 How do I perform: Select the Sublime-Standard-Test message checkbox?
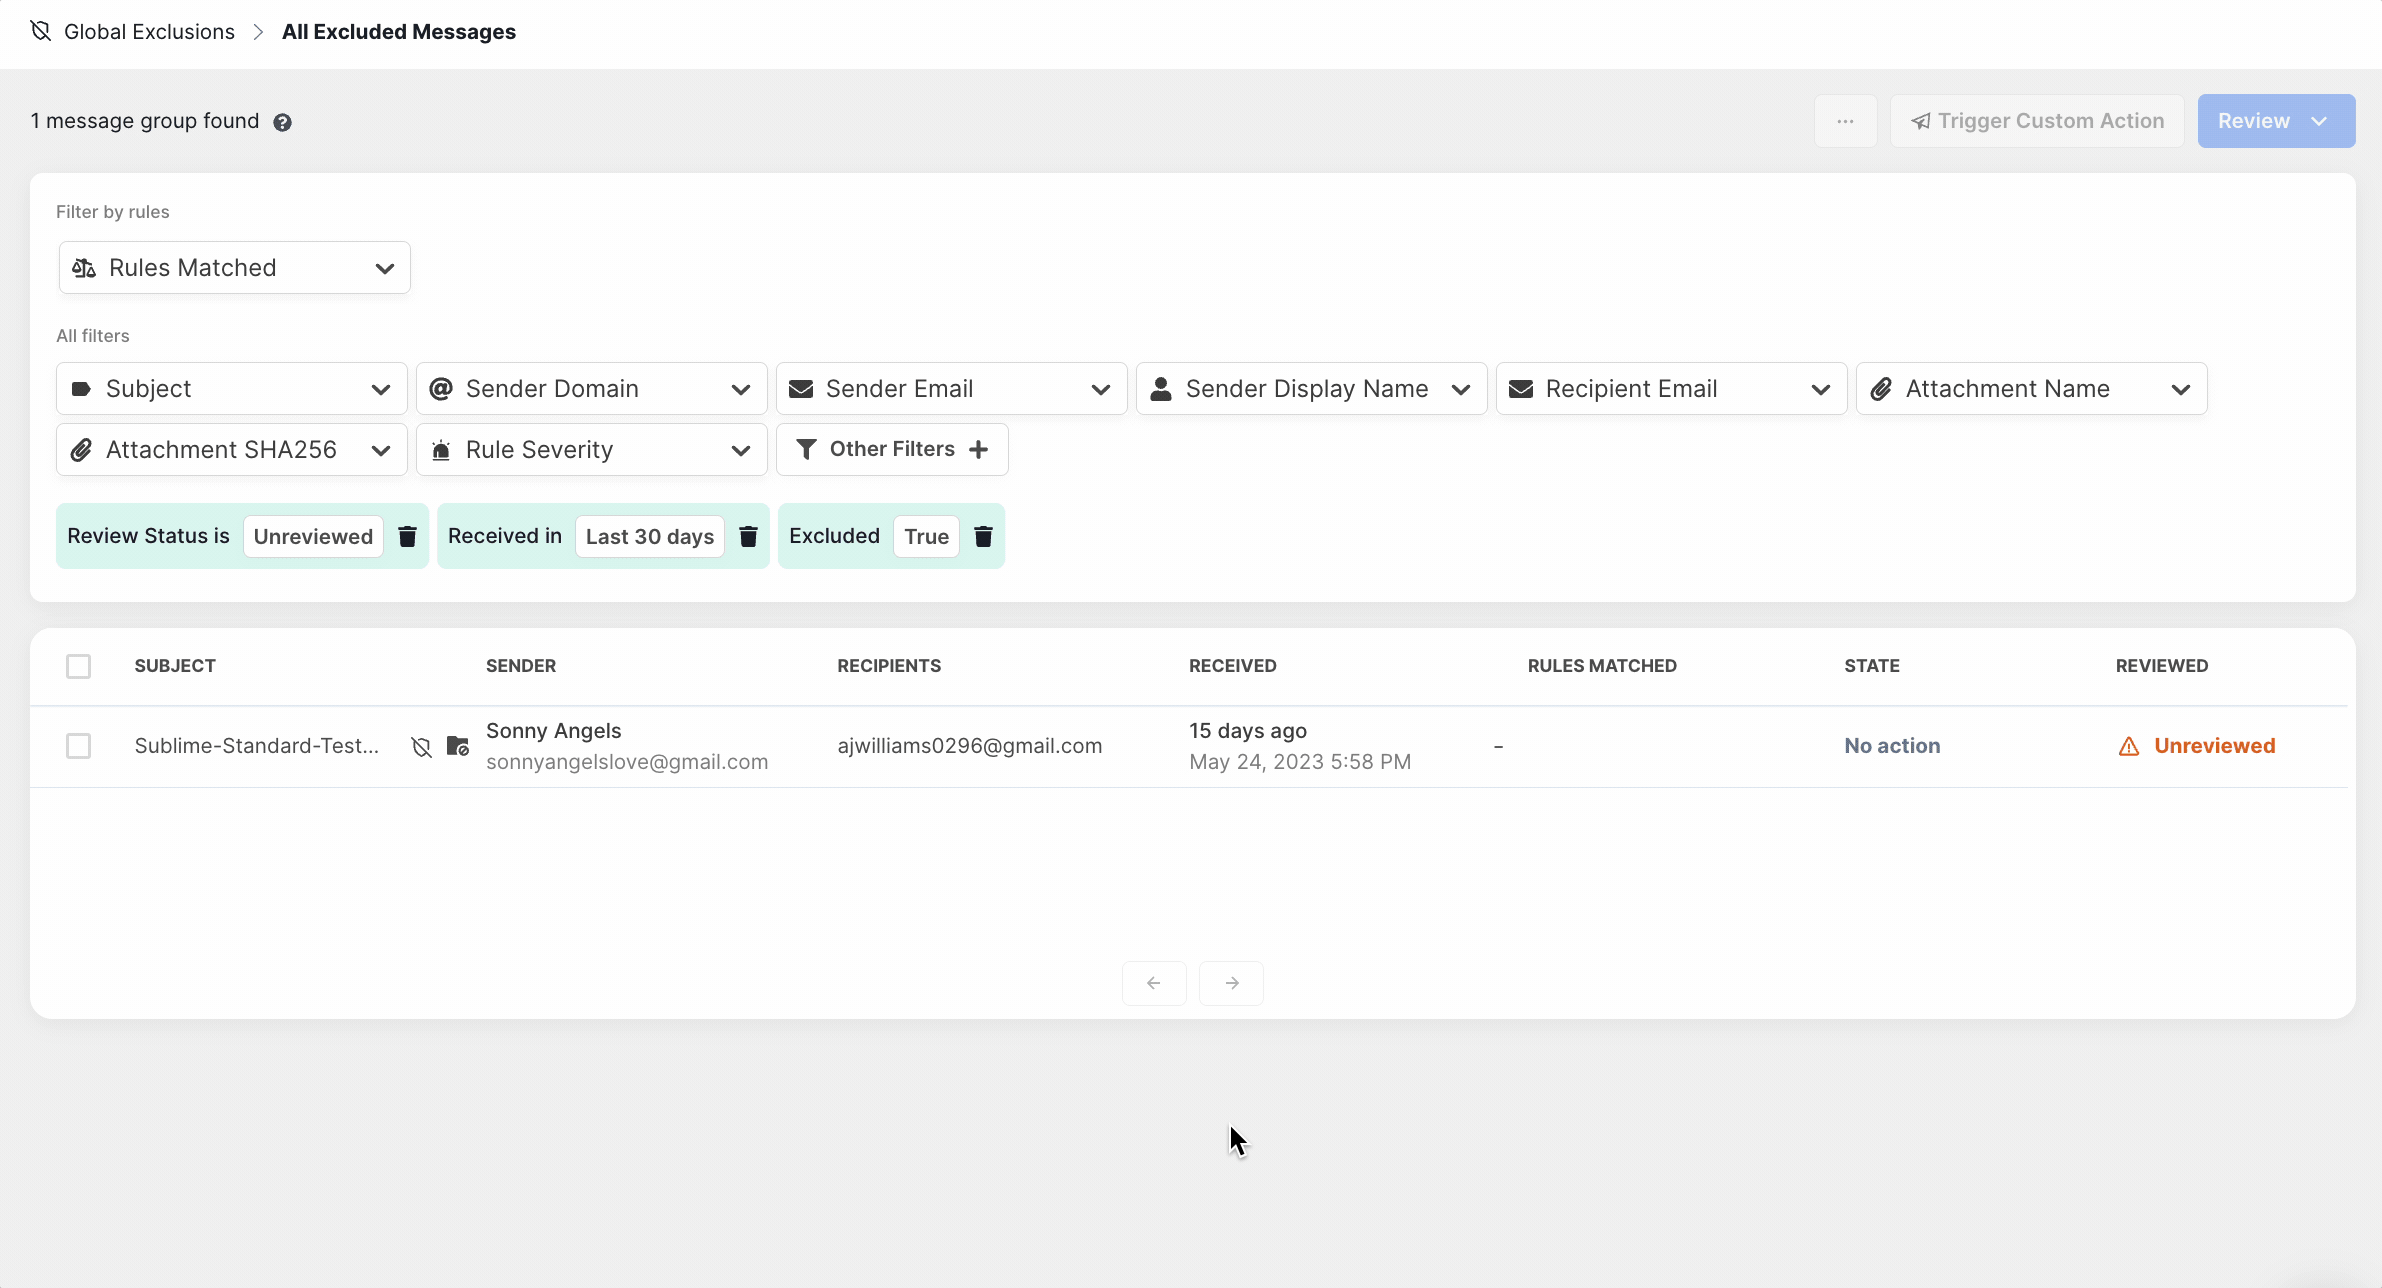[x=78, y=746]
